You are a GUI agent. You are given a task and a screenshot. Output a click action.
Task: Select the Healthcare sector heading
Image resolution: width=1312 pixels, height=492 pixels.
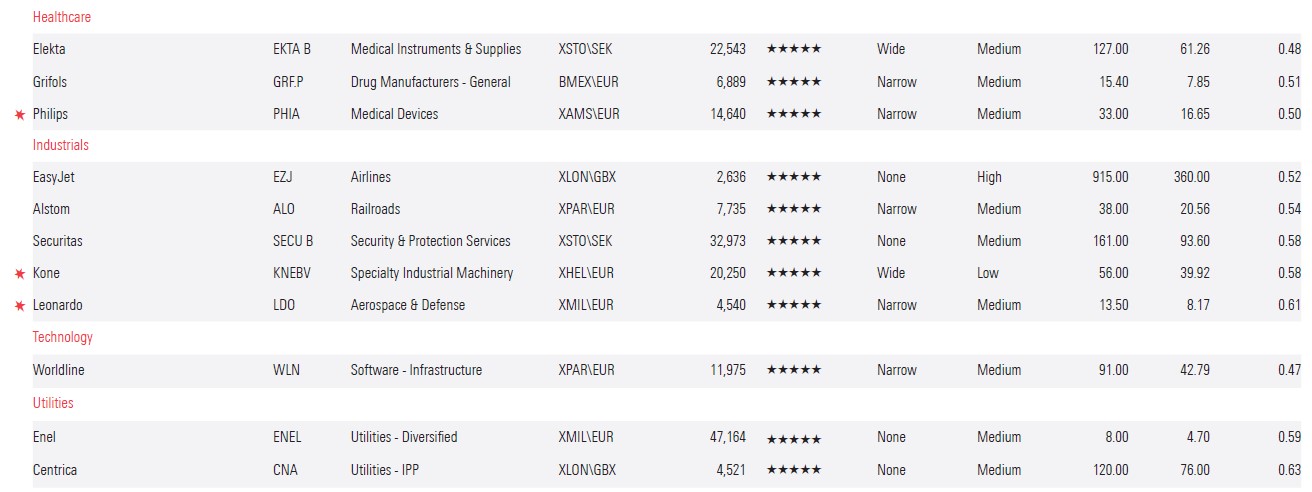click(x=62, y=17)
